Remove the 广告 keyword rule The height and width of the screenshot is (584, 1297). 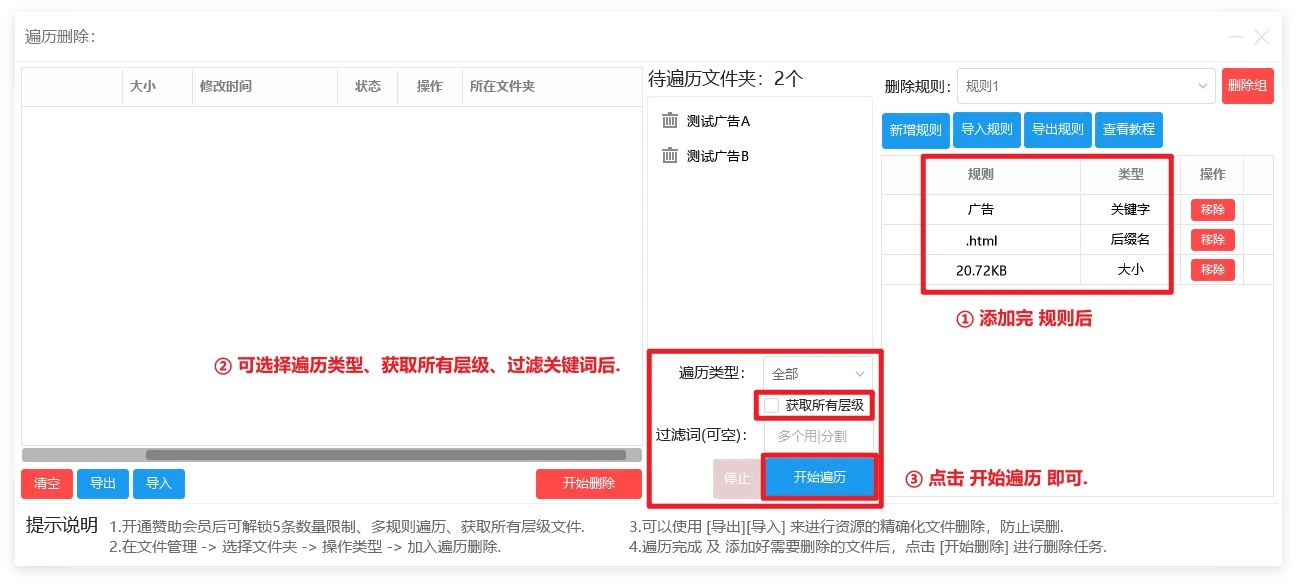1212,210
